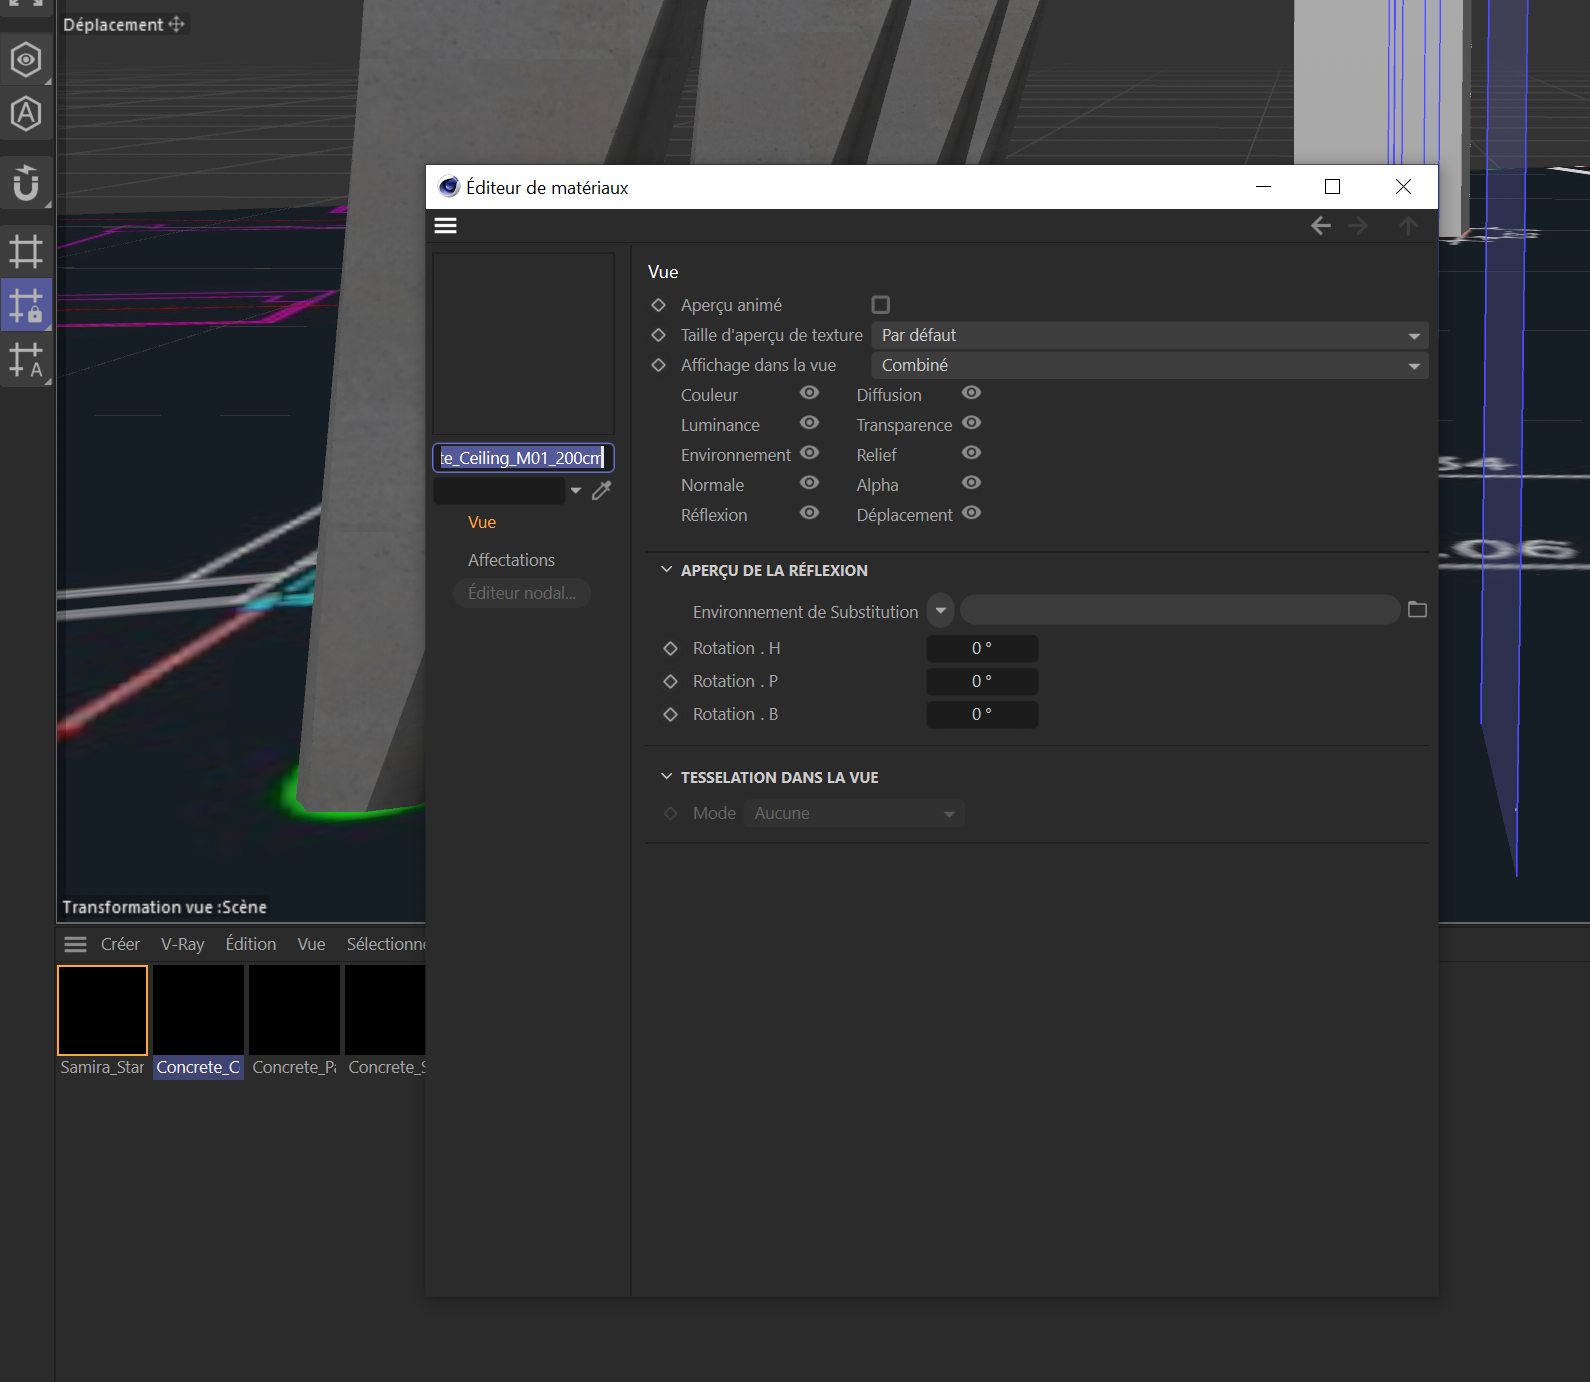Click the Rotation . P value field
The height and width of the screenshot is (1382, 1590).
coord(982,681)
